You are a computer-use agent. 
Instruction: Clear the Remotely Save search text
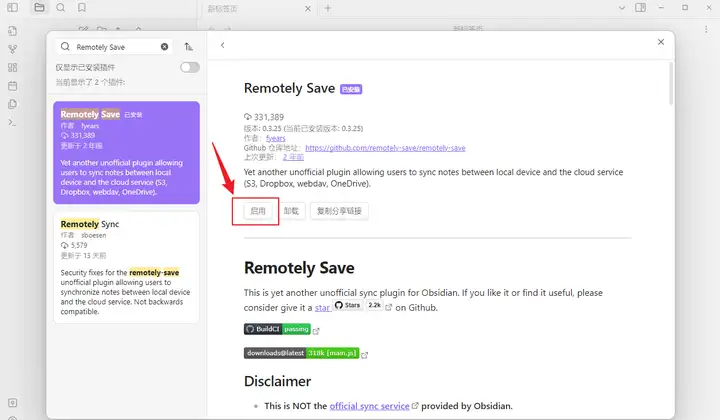164,47
